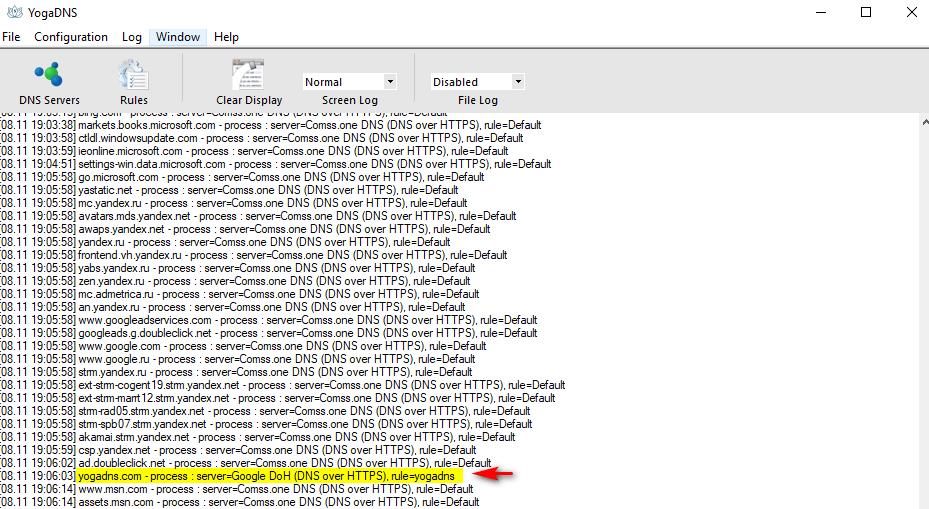Open the Window menu
This screenshot has height=509, width=929.
[x=178, y=37]
